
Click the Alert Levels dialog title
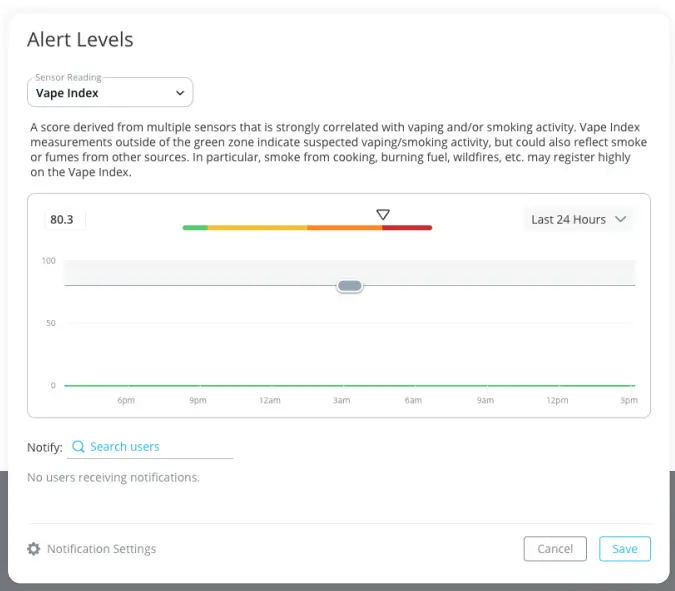tap(80, 40)
